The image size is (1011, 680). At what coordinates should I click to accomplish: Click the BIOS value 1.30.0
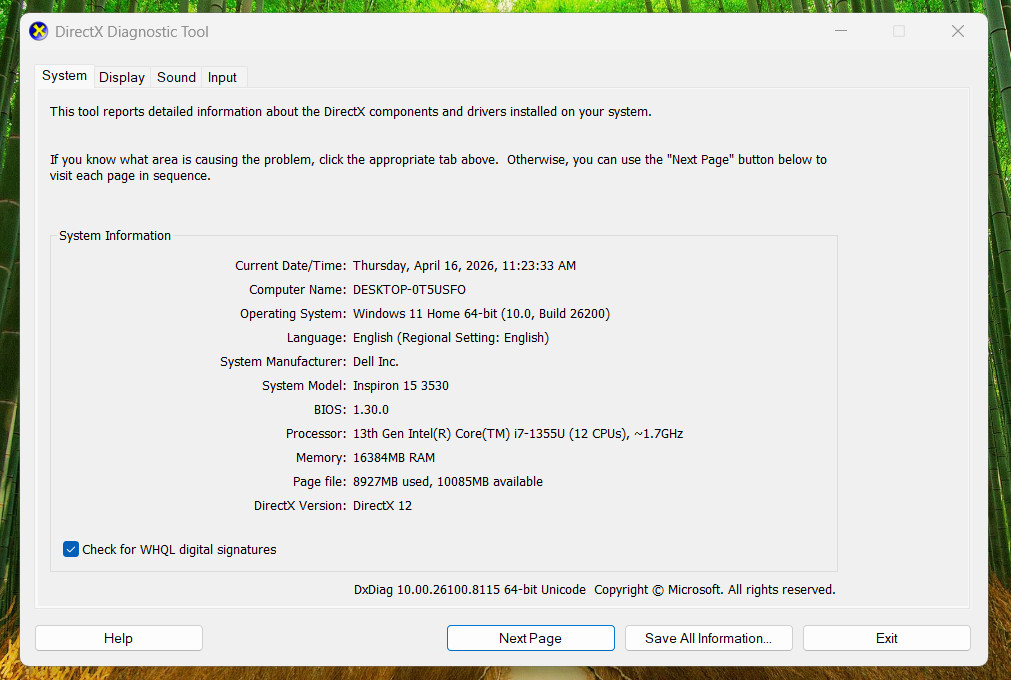(x=371, y=409)
